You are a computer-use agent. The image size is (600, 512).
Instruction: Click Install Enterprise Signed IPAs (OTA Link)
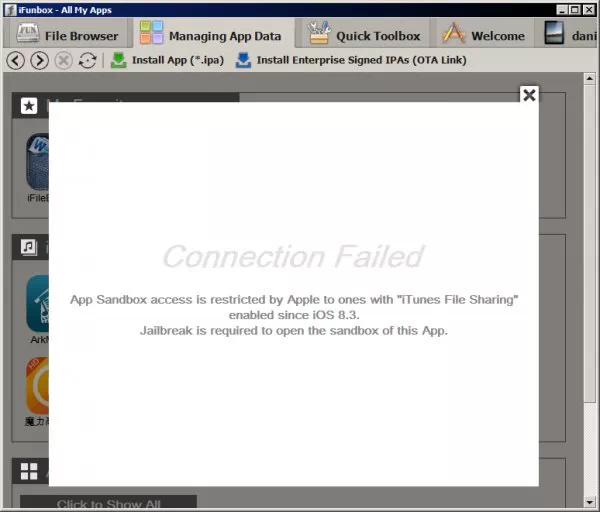pos(351,60)
